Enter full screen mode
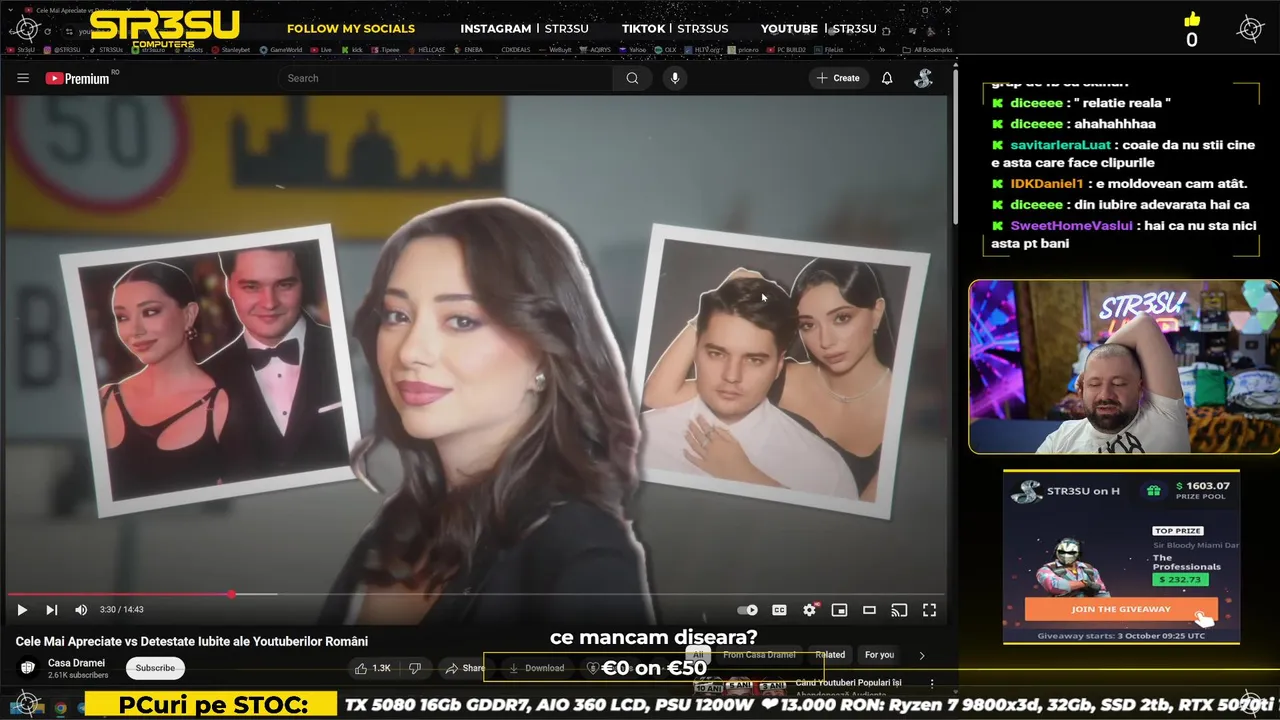1280x720 pixels. [x=929, y=610]
